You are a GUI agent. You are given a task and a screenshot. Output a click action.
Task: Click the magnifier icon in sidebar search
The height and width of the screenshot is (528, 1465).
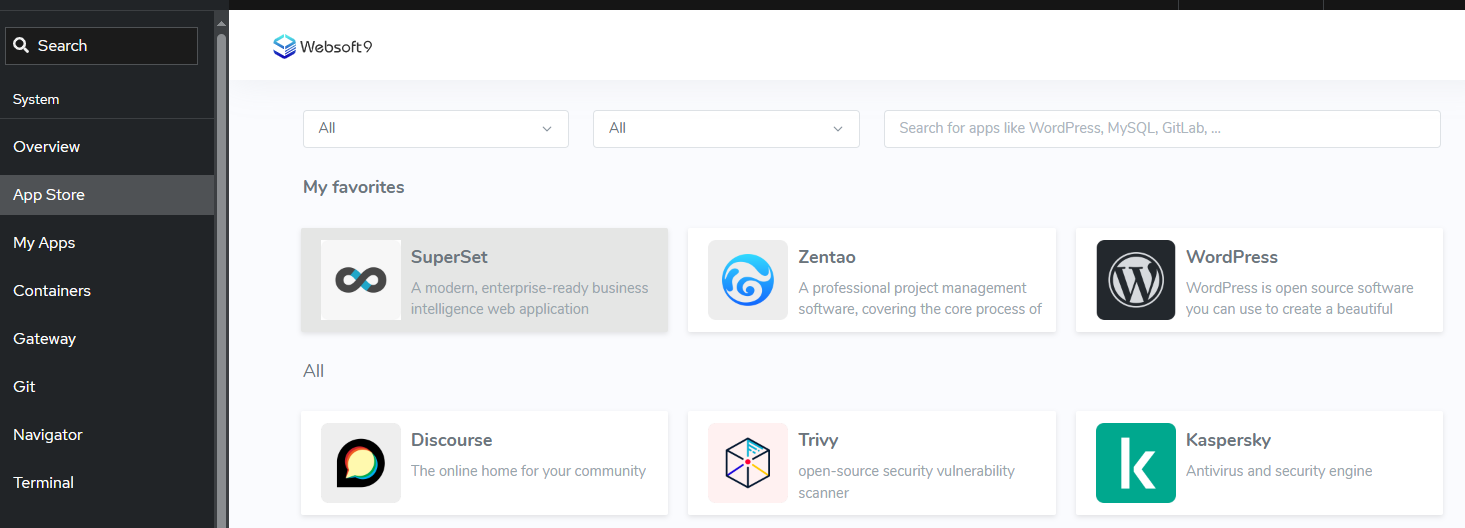21,46
